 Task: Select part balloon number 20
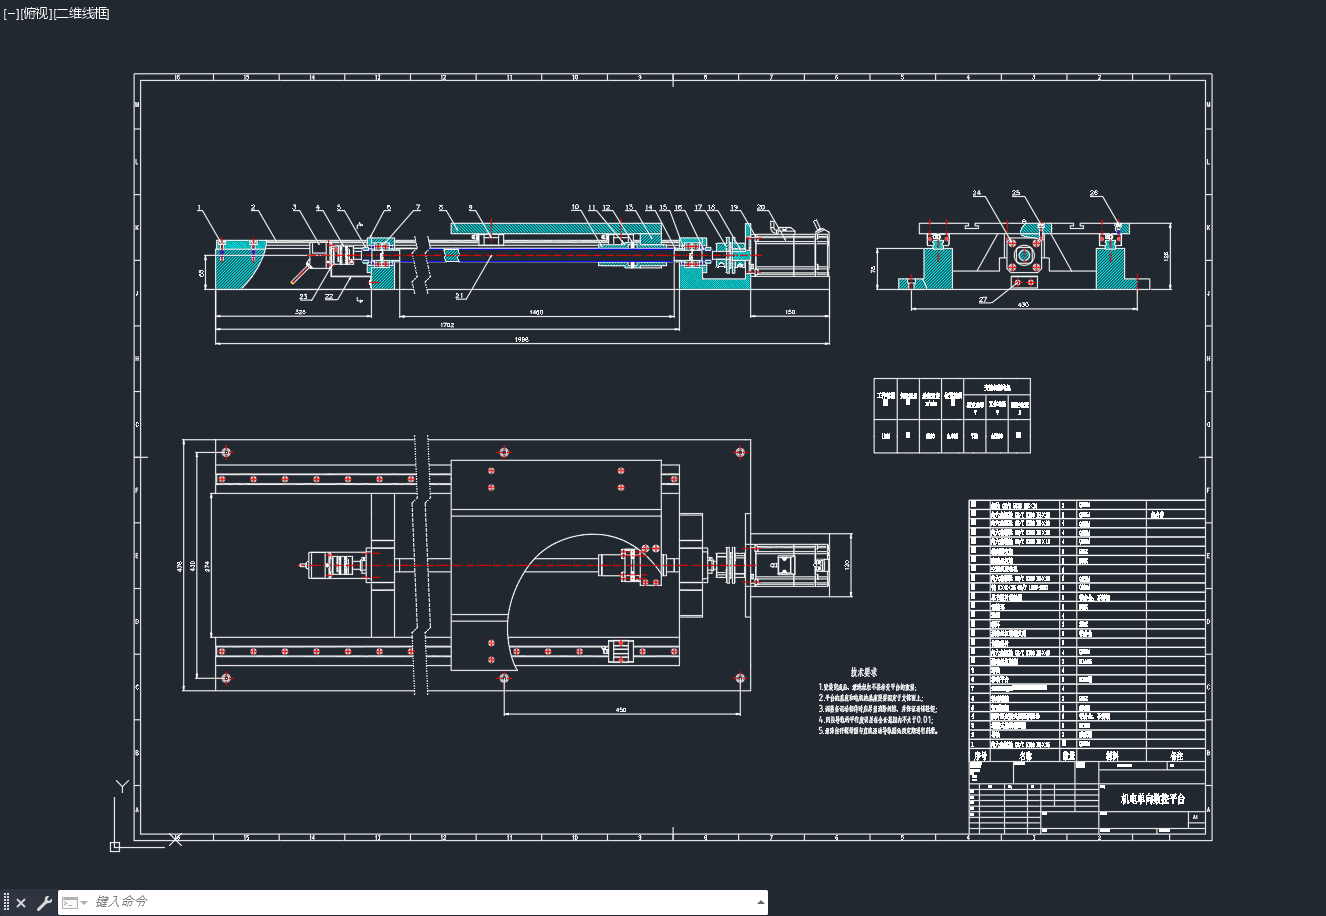tap(761, 208)
